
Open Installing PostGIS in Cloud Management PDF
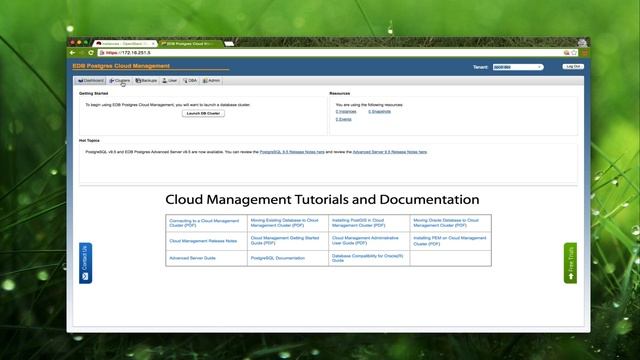point(358,223)
